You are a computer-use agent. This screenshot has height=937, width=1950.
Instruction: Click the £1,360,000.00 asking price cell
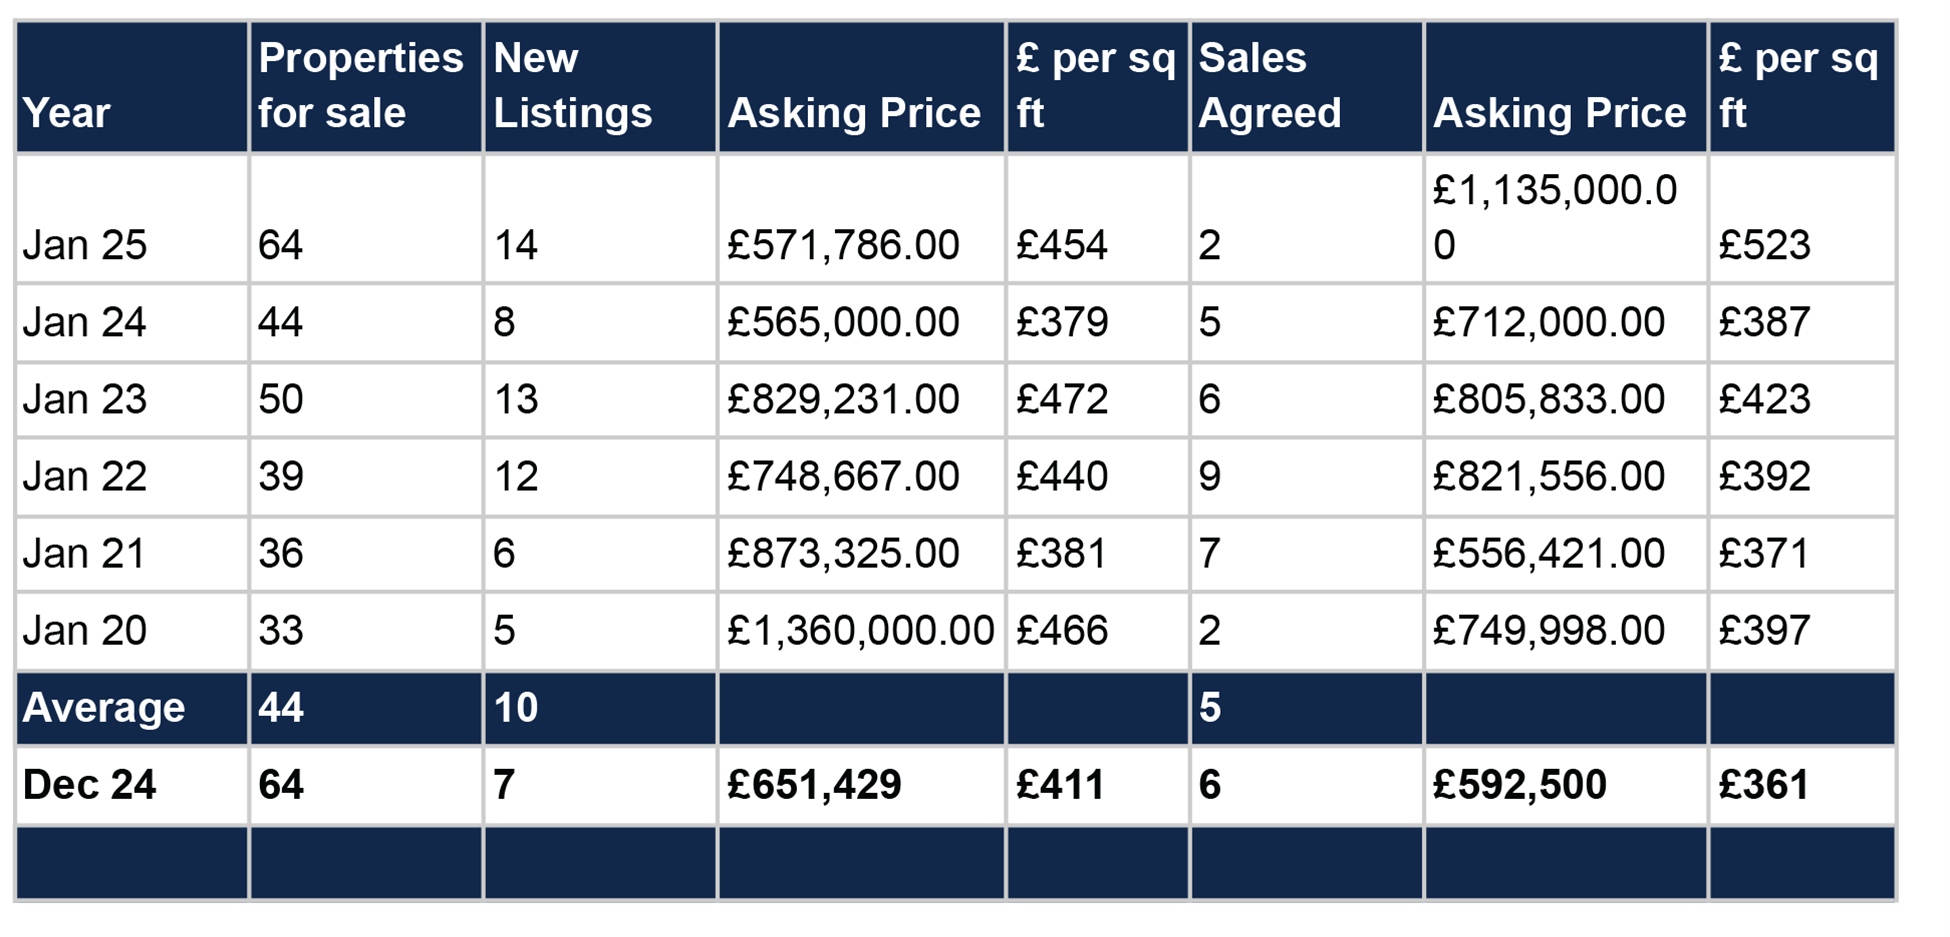[860, 630]
